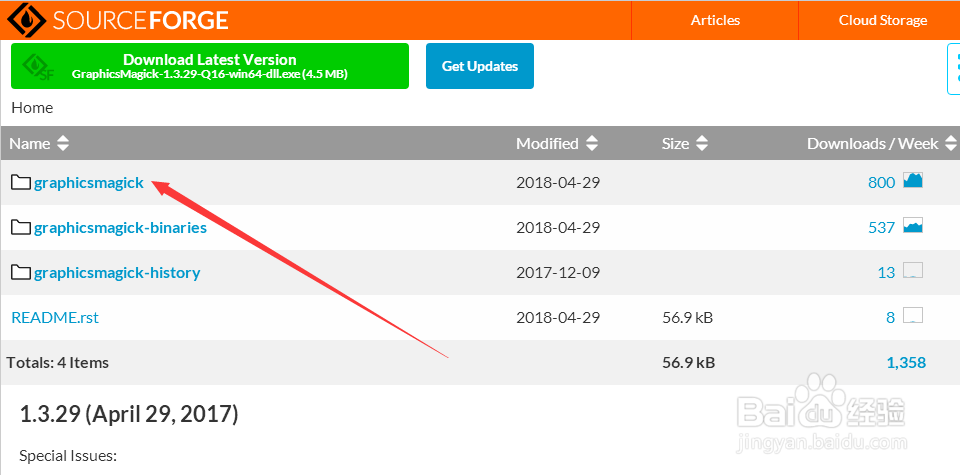The width and height of the screenshot is (960, 475).
Task: Click the Modified column header text
Action: [x=547, y=144]
